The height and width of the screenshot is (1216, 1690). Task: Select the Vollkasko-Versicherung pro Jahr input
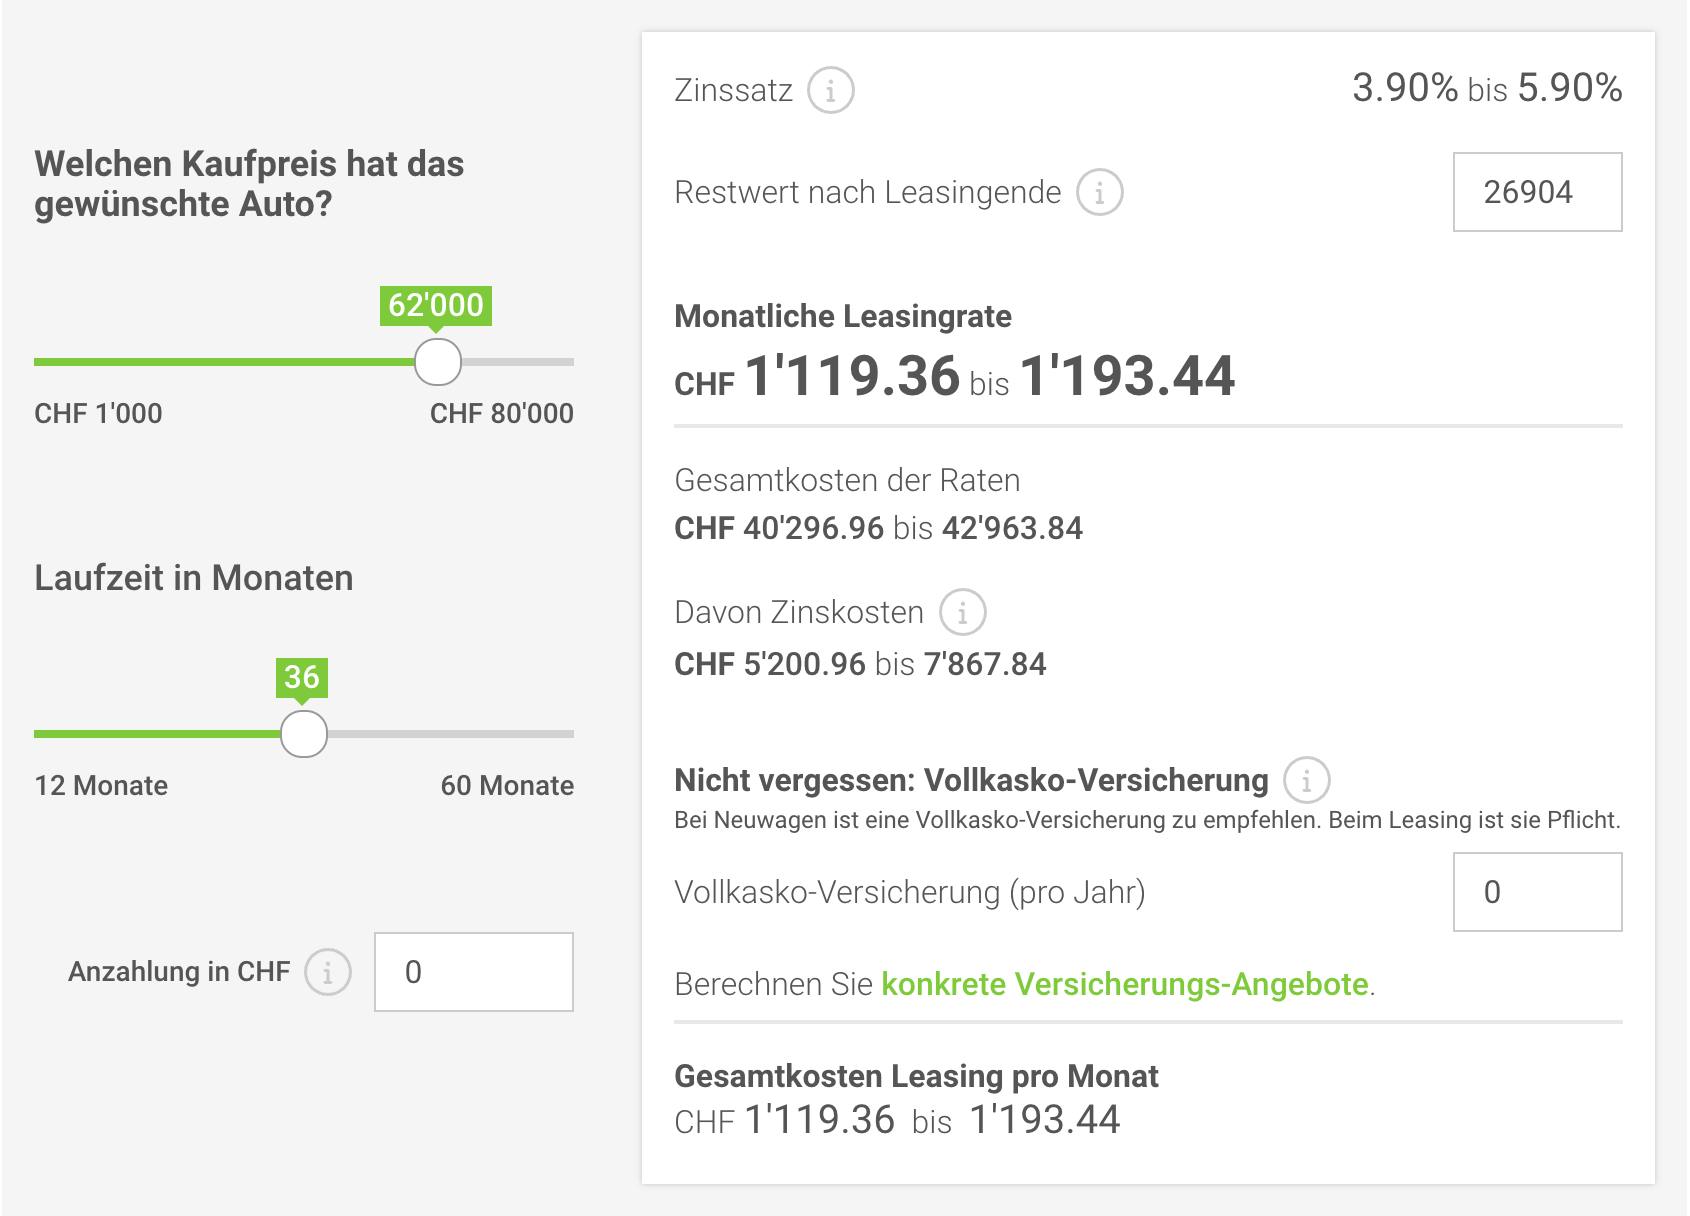[1537, 891]
